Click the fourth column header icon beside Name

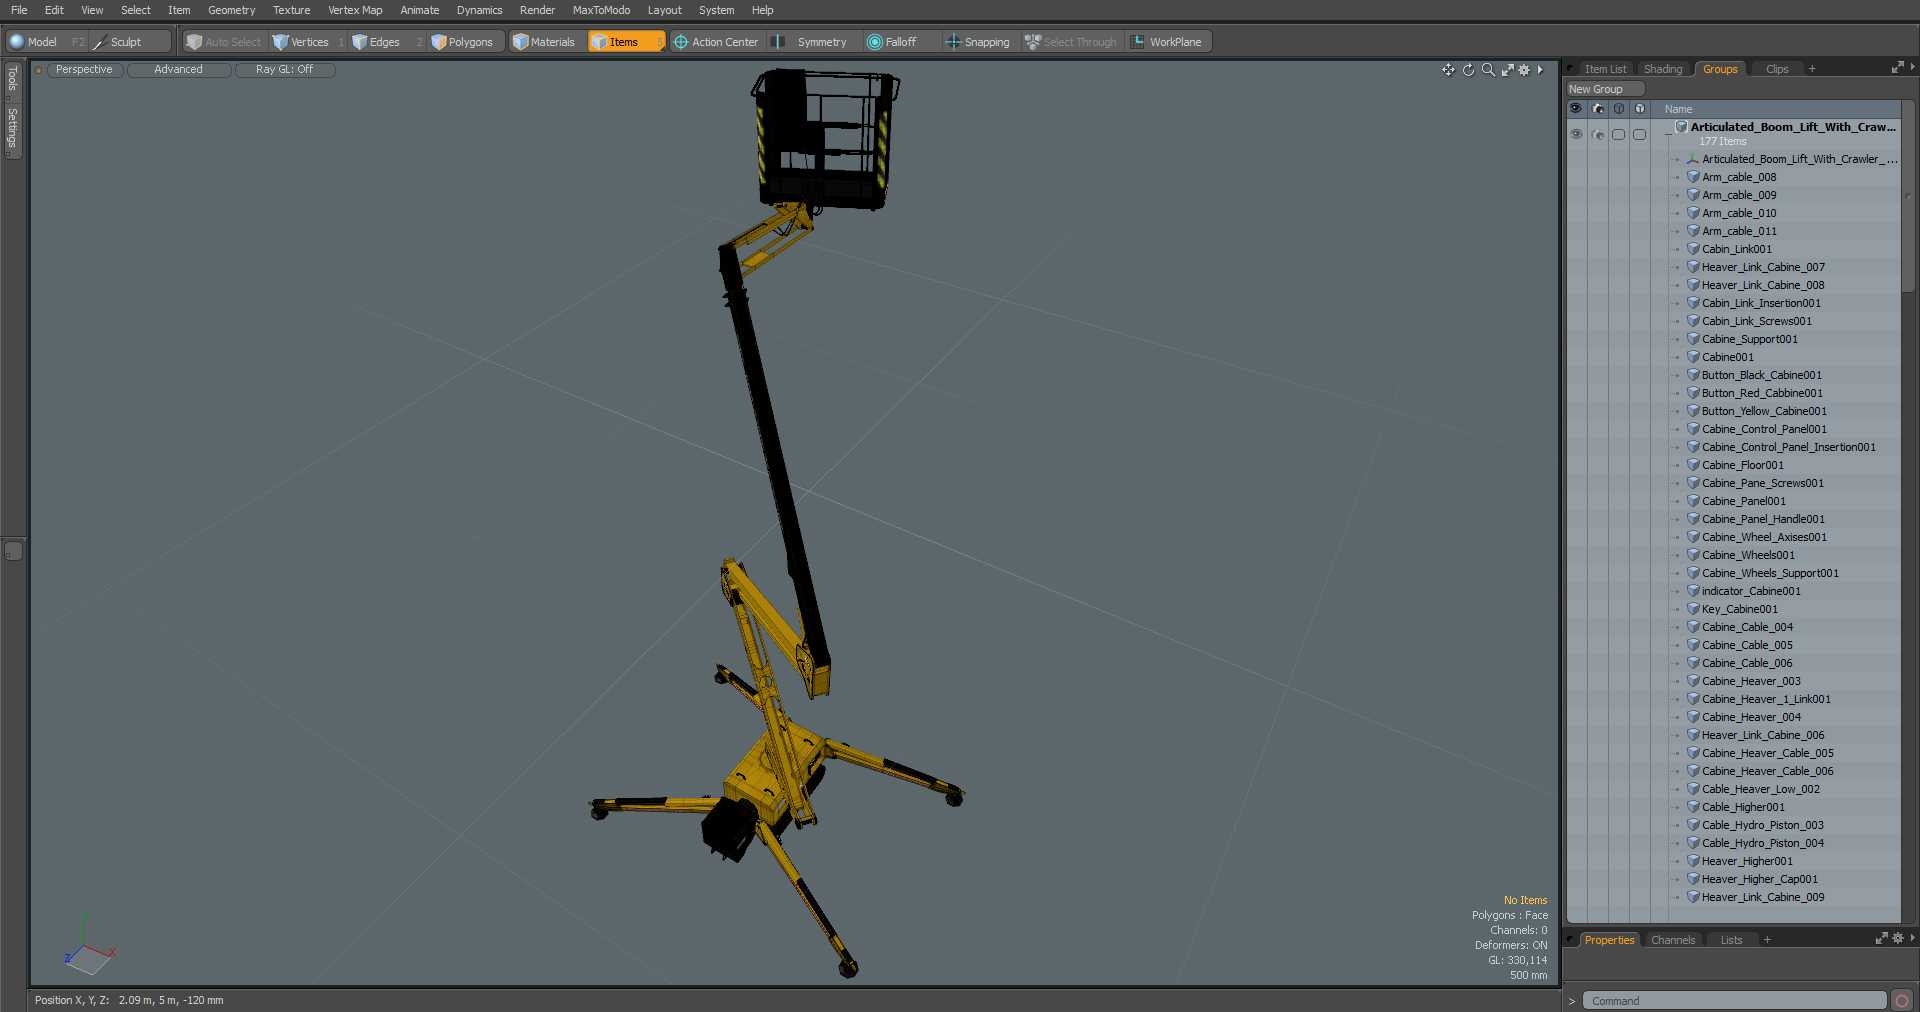(1639, 108)
